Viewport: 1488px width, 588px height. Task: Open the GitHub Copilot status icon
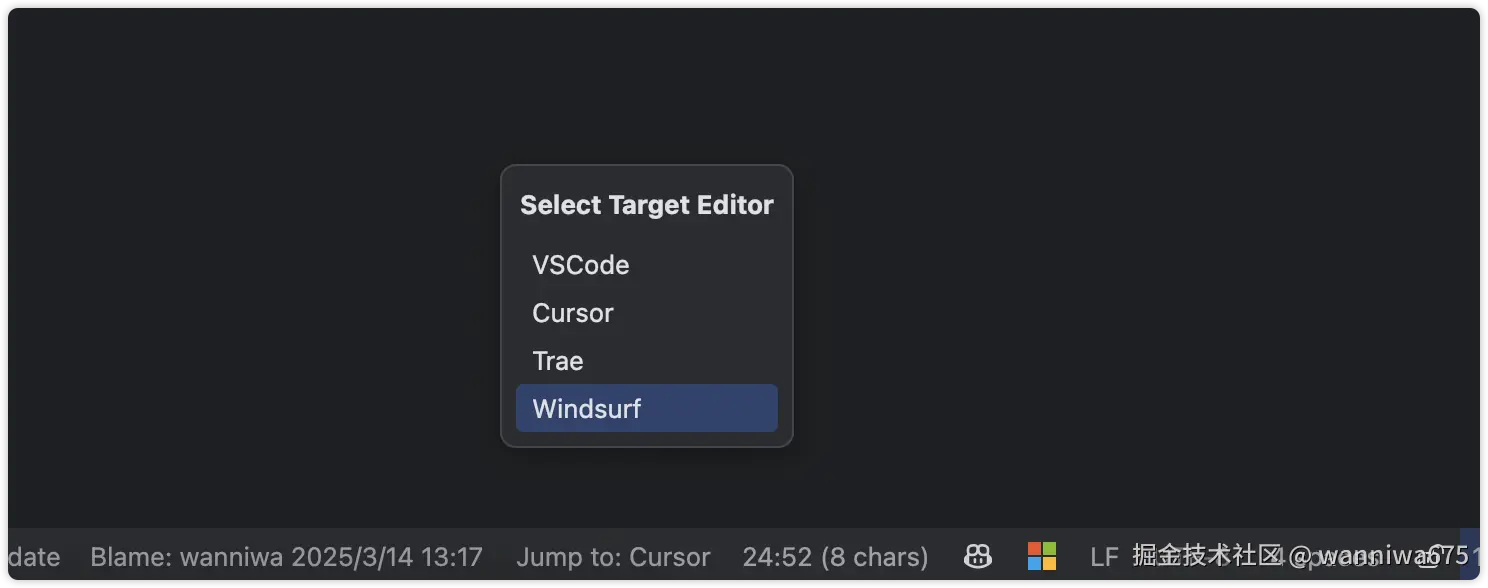[x=977, y=556]
